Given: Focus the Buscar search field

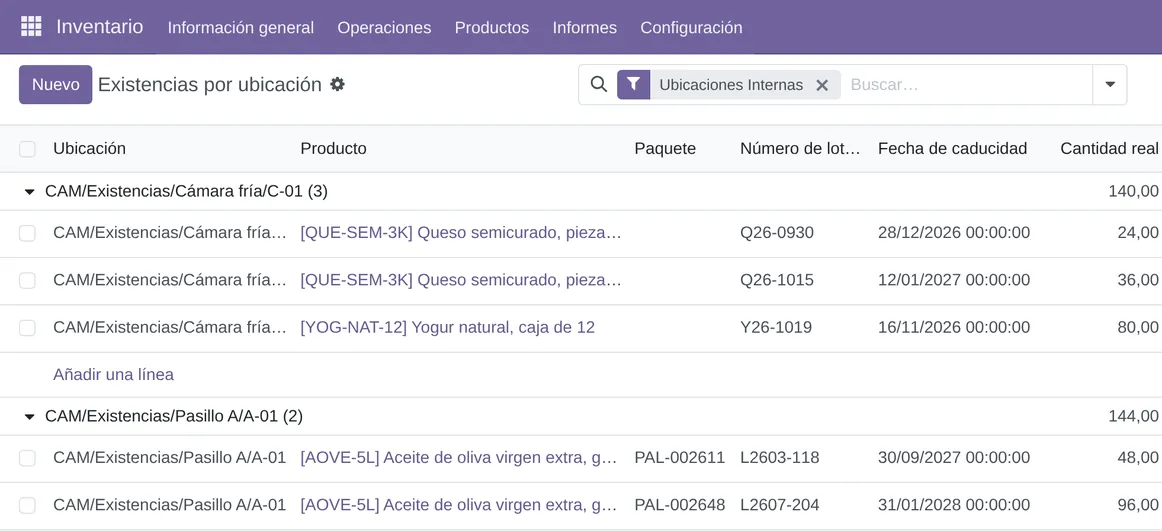Looking at the screenshot, I should point(966,84).
